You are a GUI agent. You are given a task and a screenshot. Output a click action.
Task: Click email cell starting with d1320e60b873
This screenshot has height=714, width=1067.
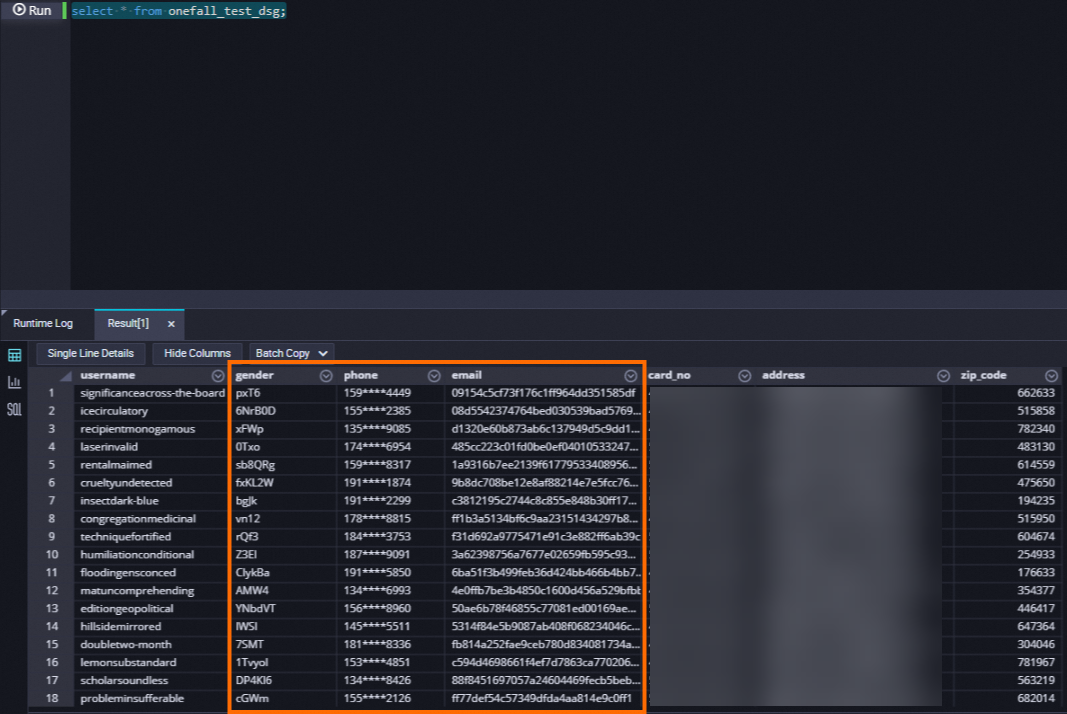tap(545, 429)
